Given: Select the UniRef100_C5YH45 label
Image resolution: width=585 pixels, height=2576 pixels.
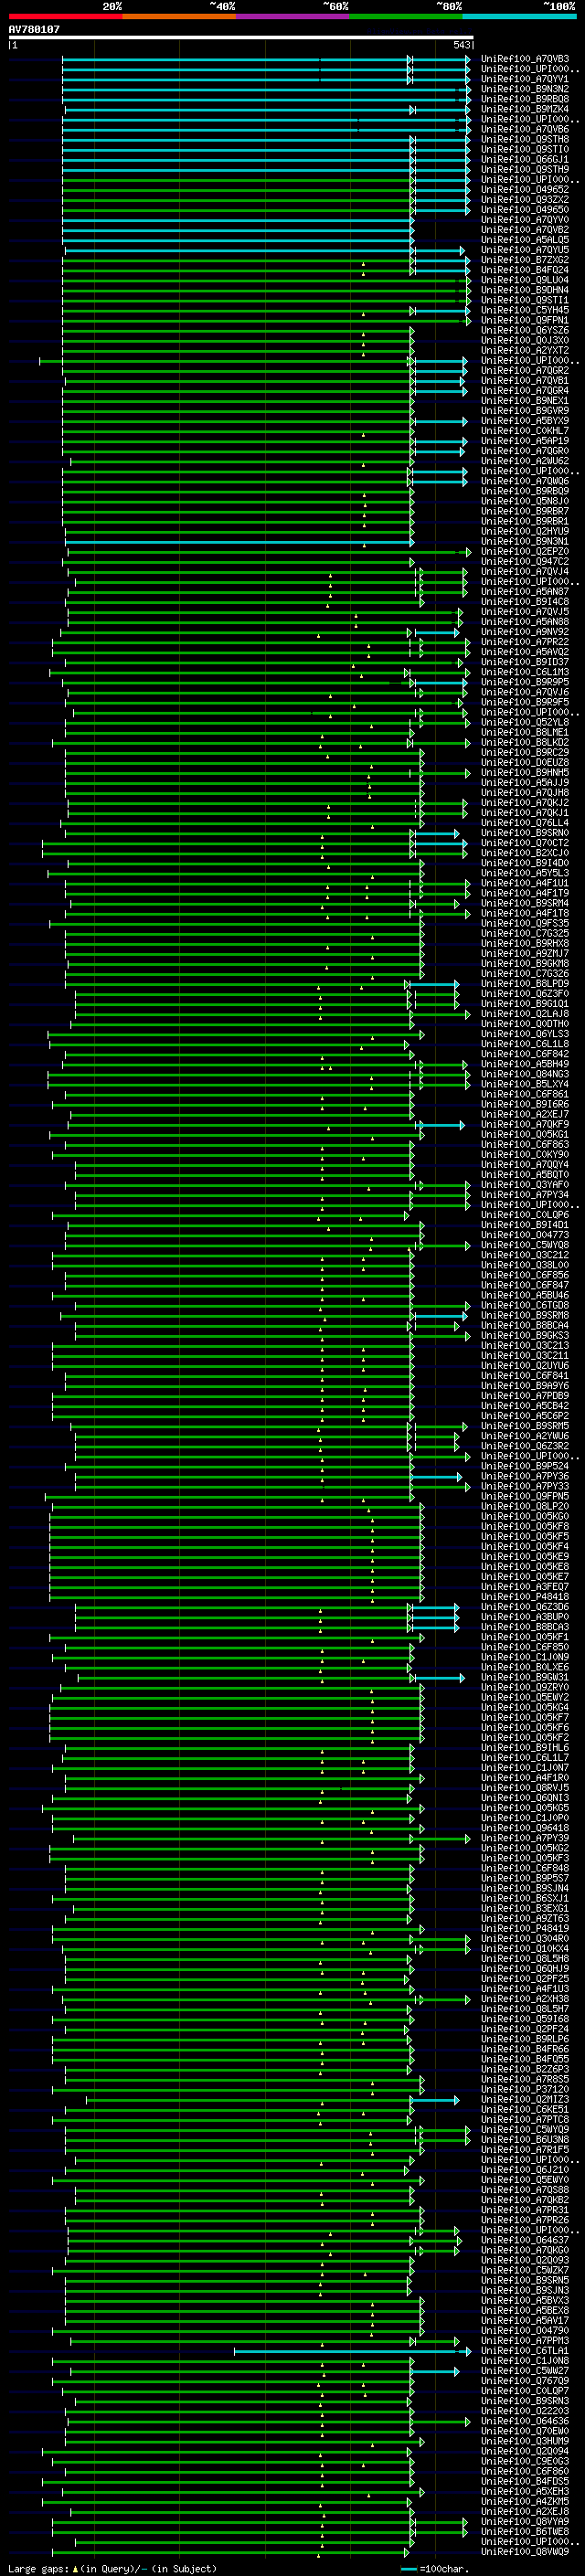Looking at the screenshot, I should [x=525, y=310].
